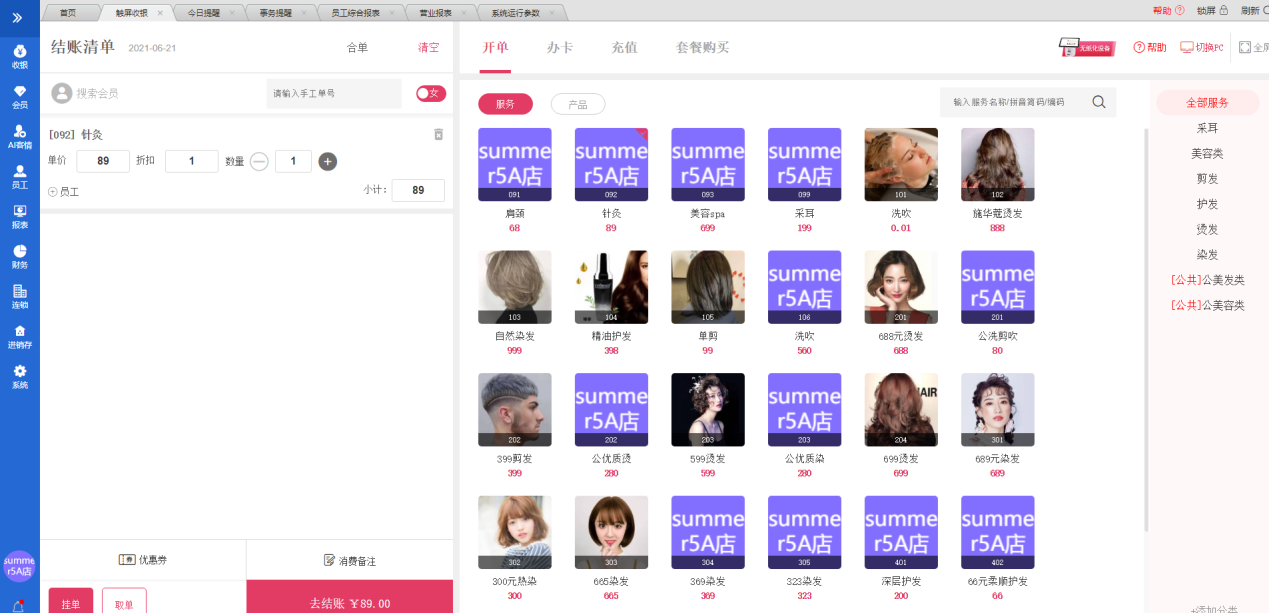
Task: Select the 服务 services filter pill
Action: click(x=505, y=104)
